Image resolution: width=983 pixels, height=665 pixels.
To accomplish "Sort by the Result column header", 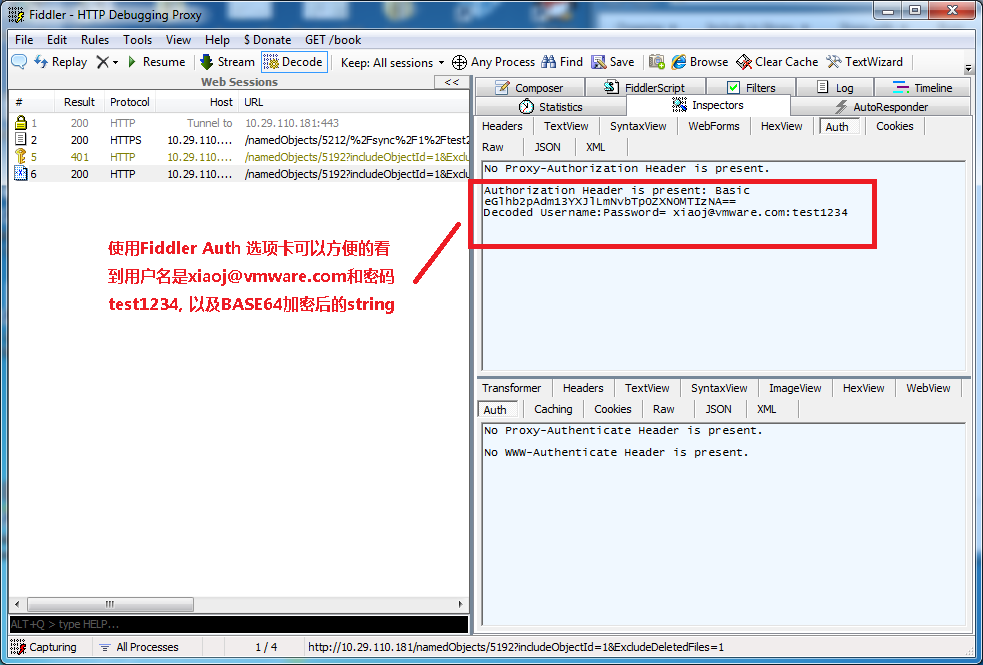I will 79,102.
